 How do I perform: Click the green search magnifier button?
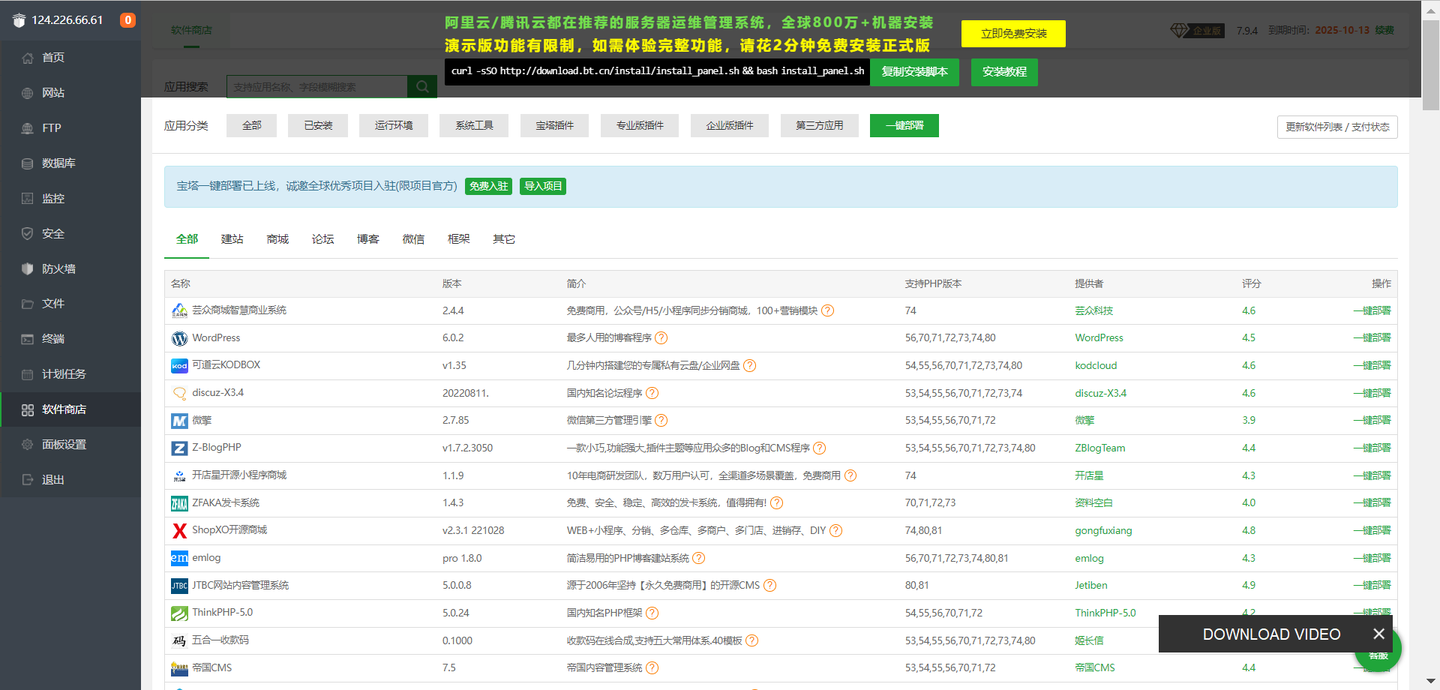click(422, 87)
